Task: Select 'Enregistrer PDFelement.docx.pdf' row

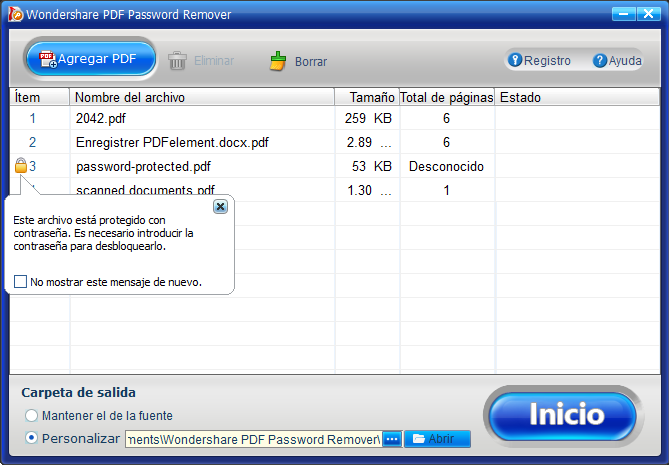Action: (x=335, y=142)
